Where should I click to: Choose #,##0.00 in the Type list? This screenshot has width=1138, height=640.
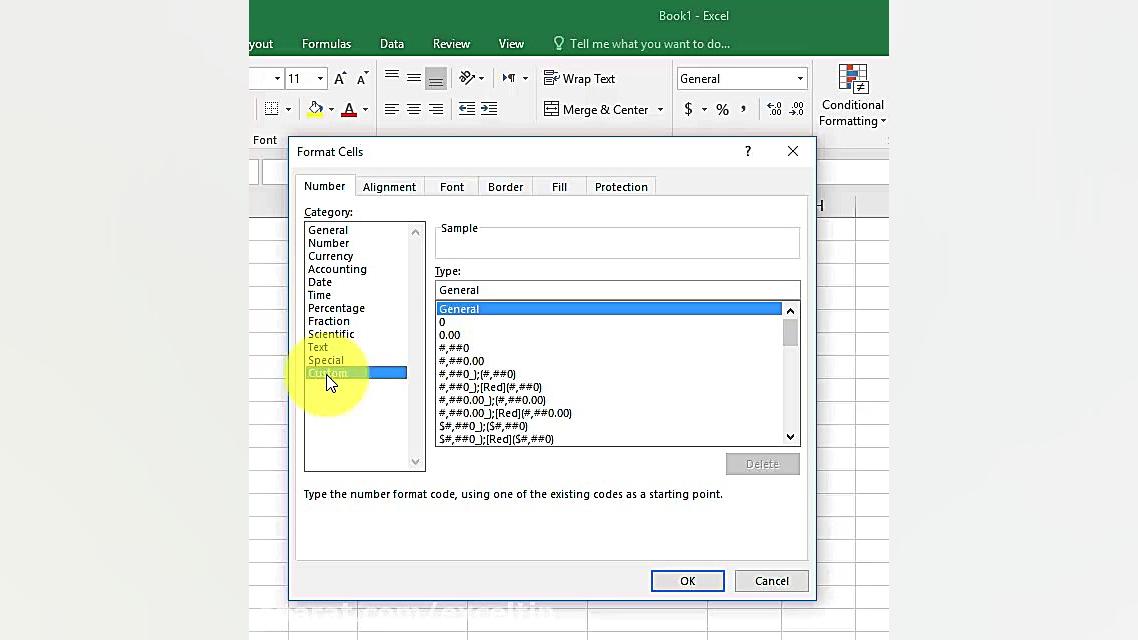tap(461, 361)
